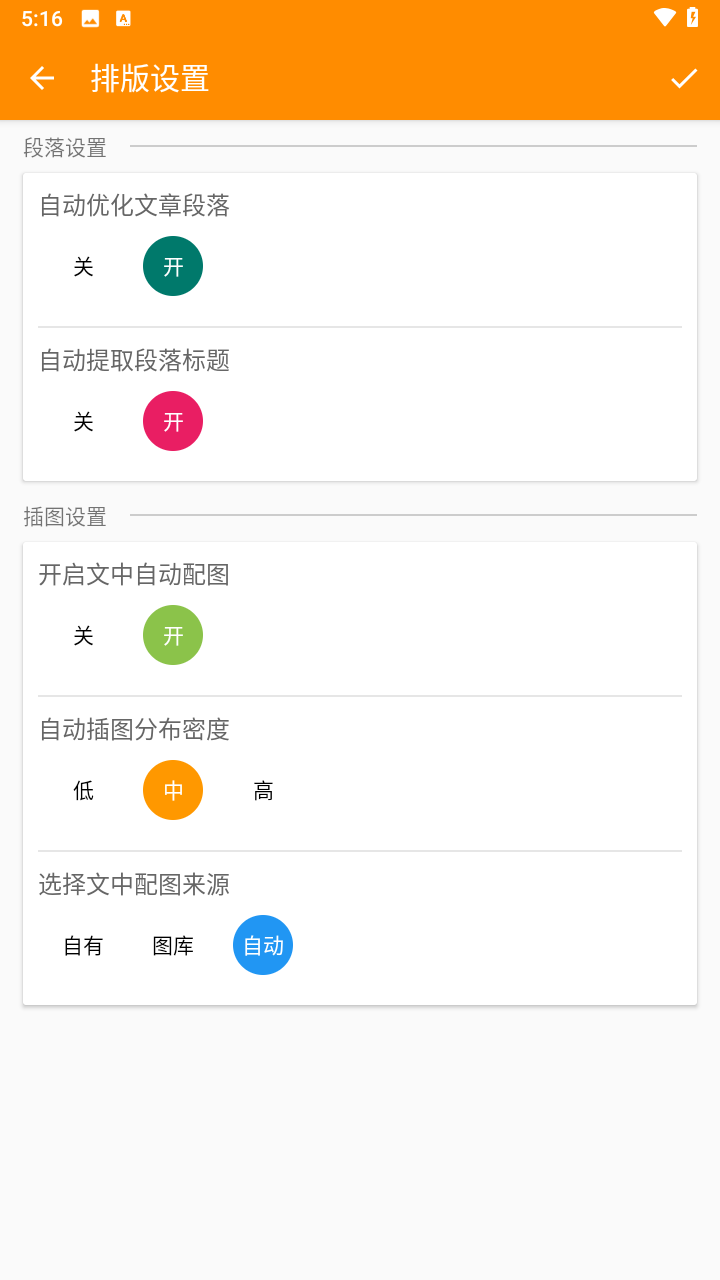This screenshot has width=720, height=1280.
Task: Confirm settings with the checkmark icon
Action: pos(684,78)
